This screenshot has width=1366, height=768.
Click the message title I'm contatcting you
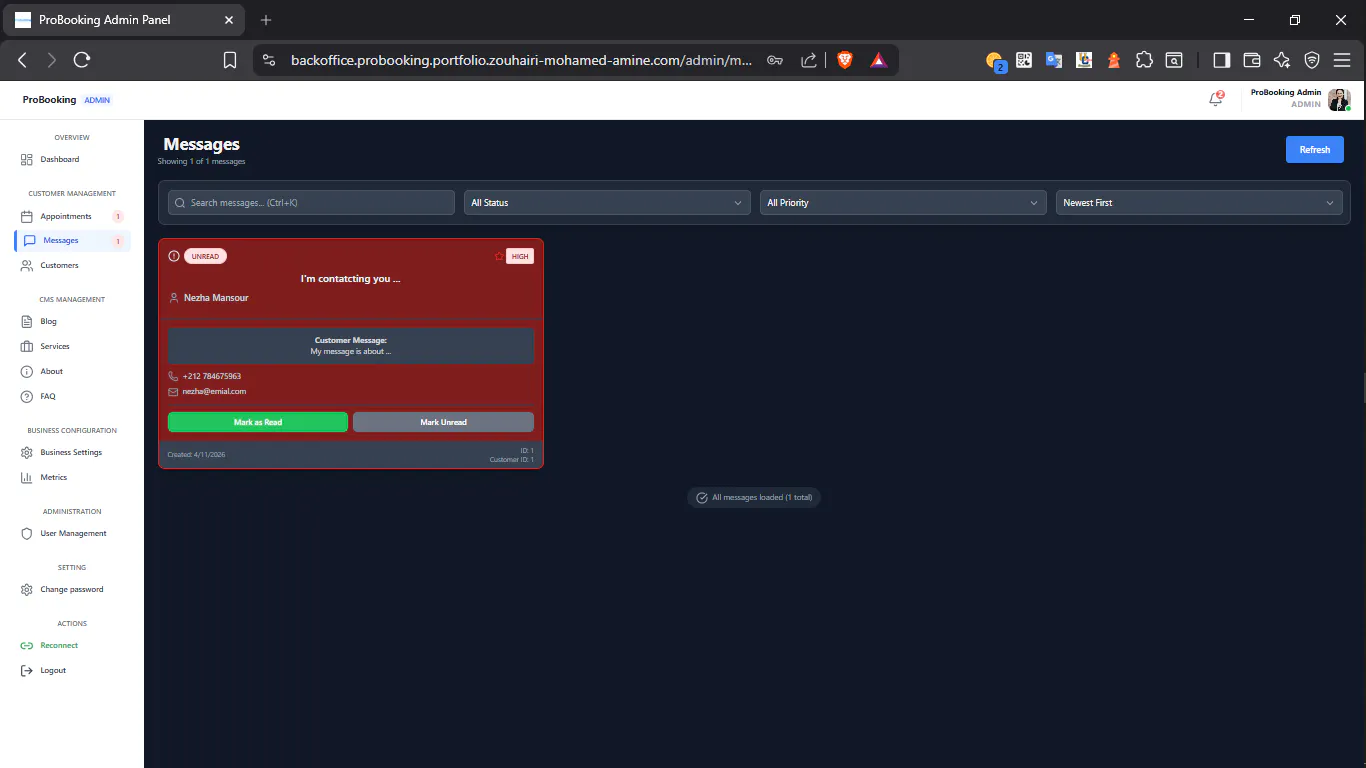point(351,279)
